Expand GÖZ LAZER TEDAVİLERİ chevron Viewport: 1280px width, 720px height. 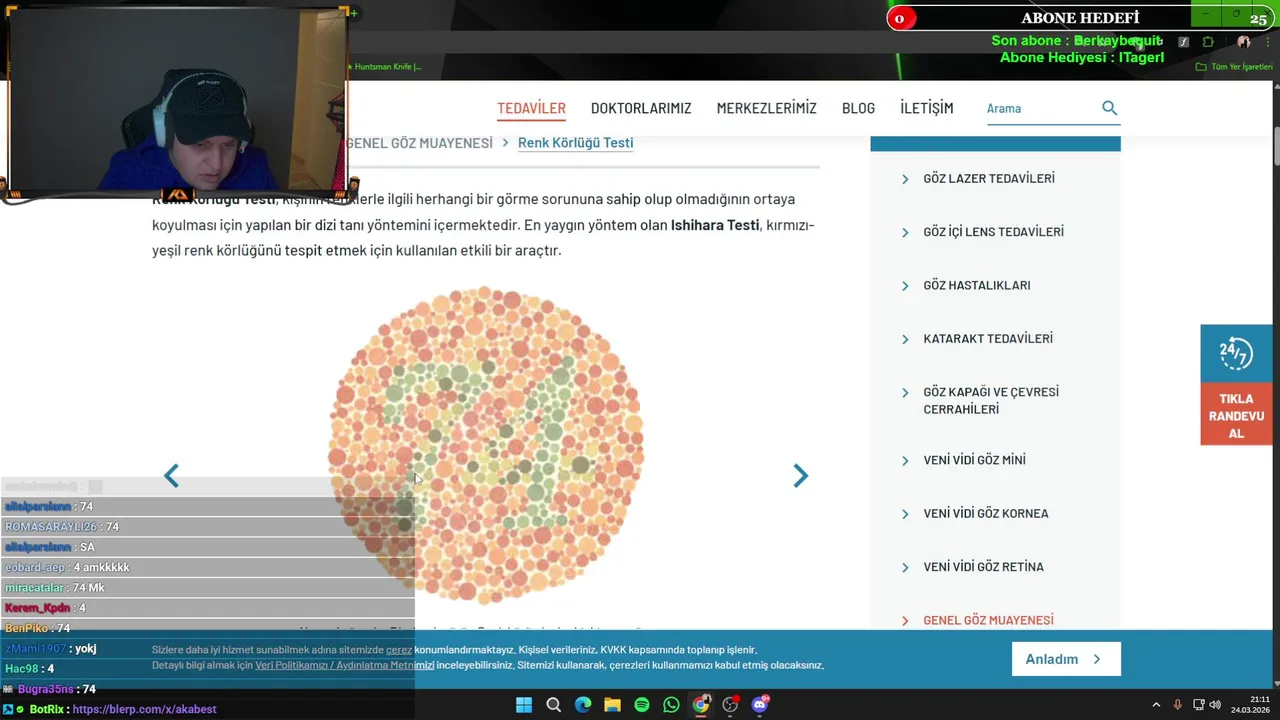pyautogui.click(x=905, y=179)
